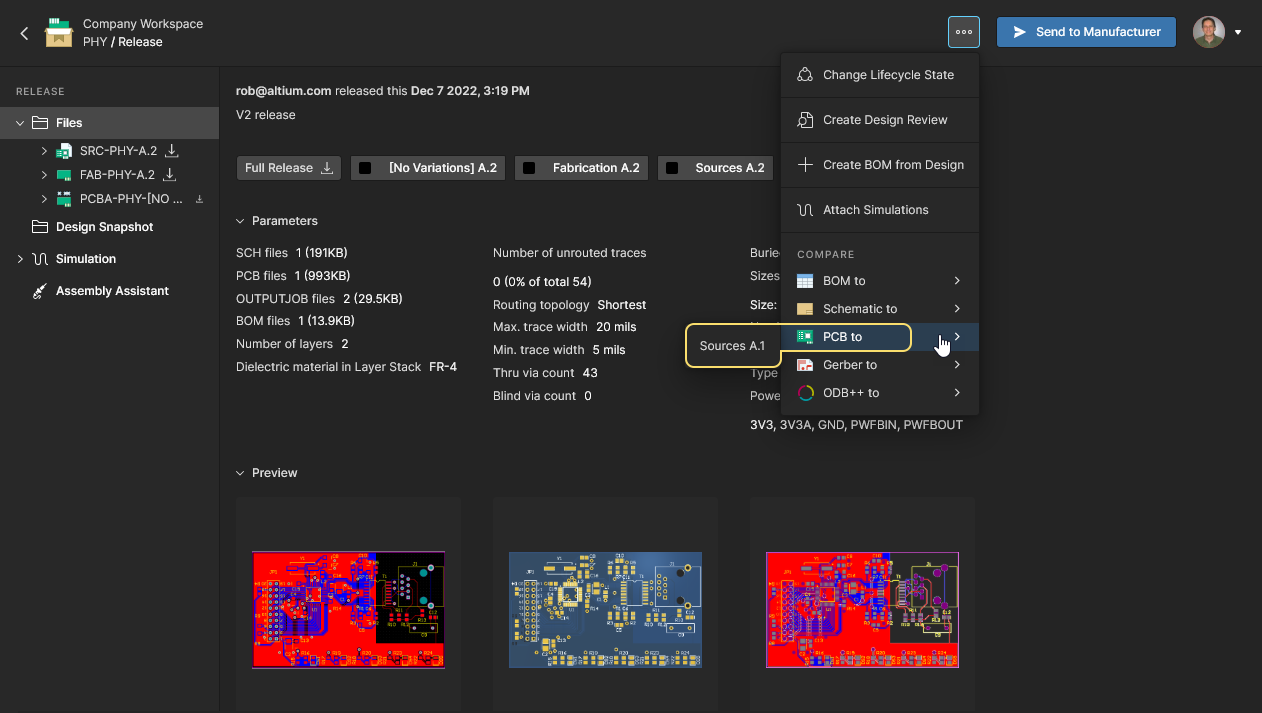The width and height of the screenshot is (1262, 713).
Task: Expand the Simulation tree node
Action: [x=20, y=259]
